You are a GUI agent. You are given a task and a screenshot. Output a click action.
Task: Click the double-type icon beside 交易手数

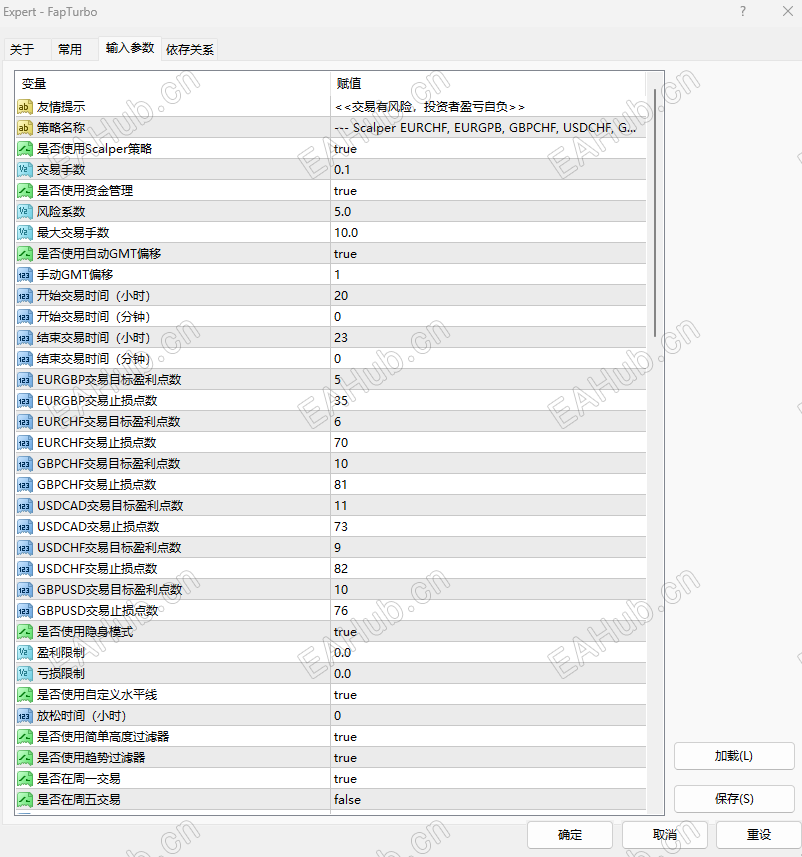pyautogui.click(x=25, y=170)
